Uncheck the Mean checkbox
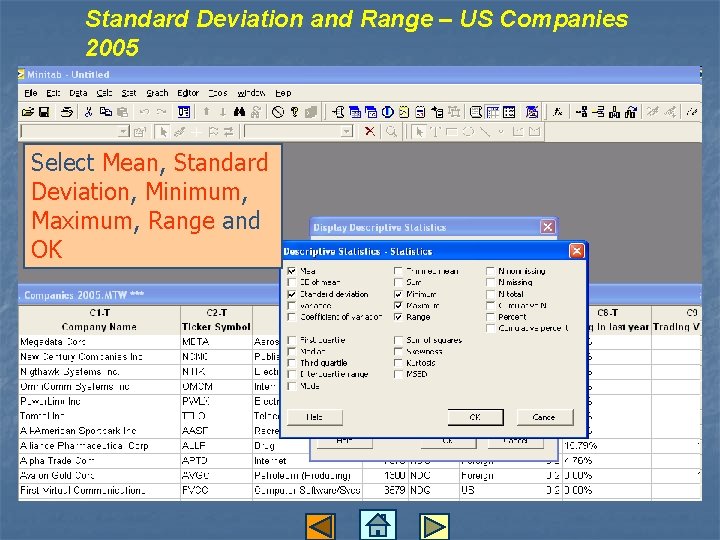Viewport: 720px width, 540px height. pos(292,271)
